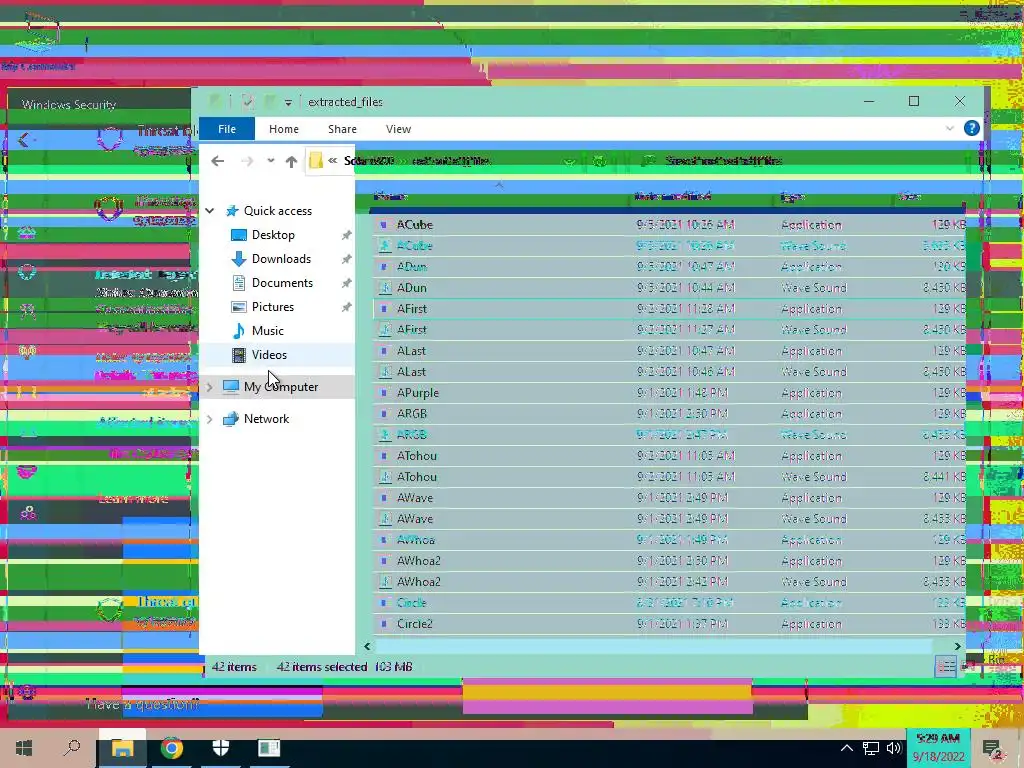Viewport: 1024px width, 768px height.
Task: Open the Videos folder in the navigation pane
Action: point(269,355)
